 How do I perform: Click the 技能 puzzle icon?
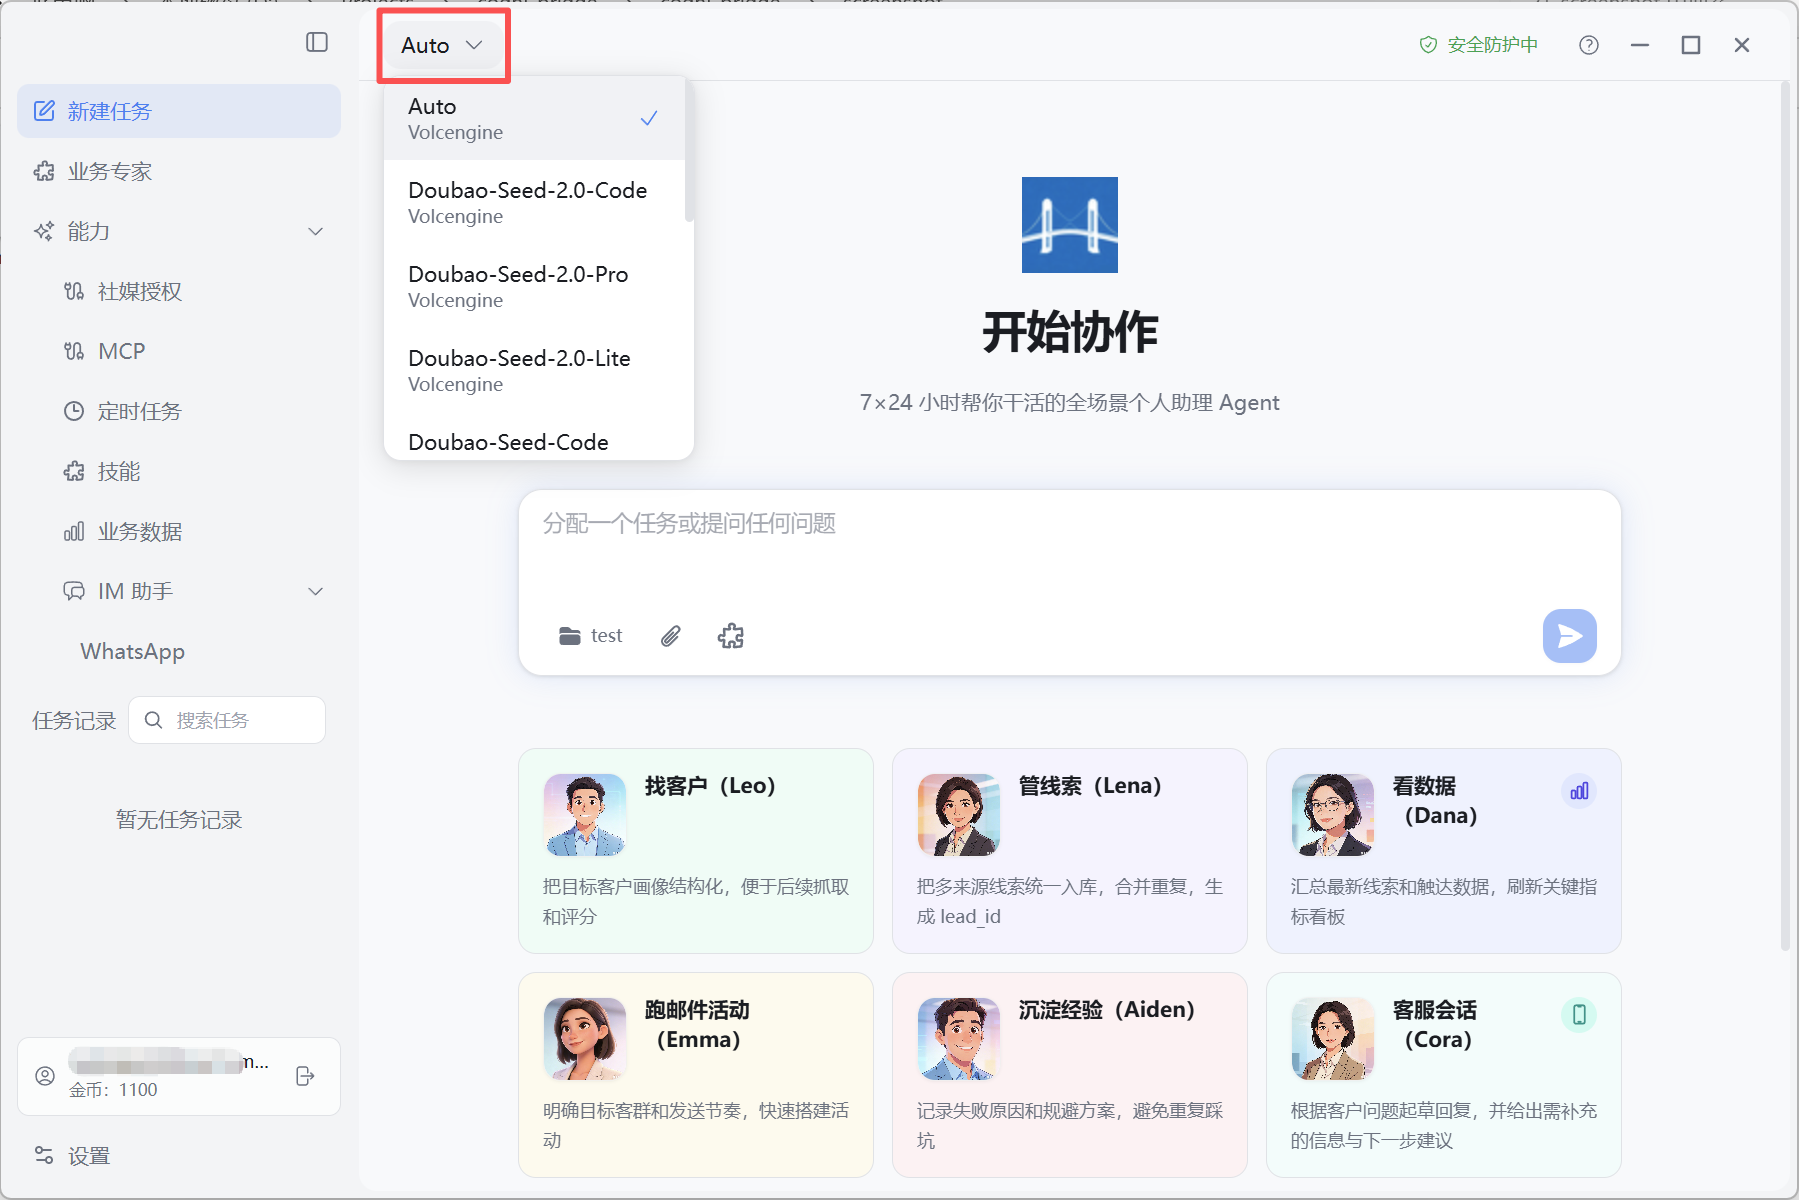coord(74,471)
